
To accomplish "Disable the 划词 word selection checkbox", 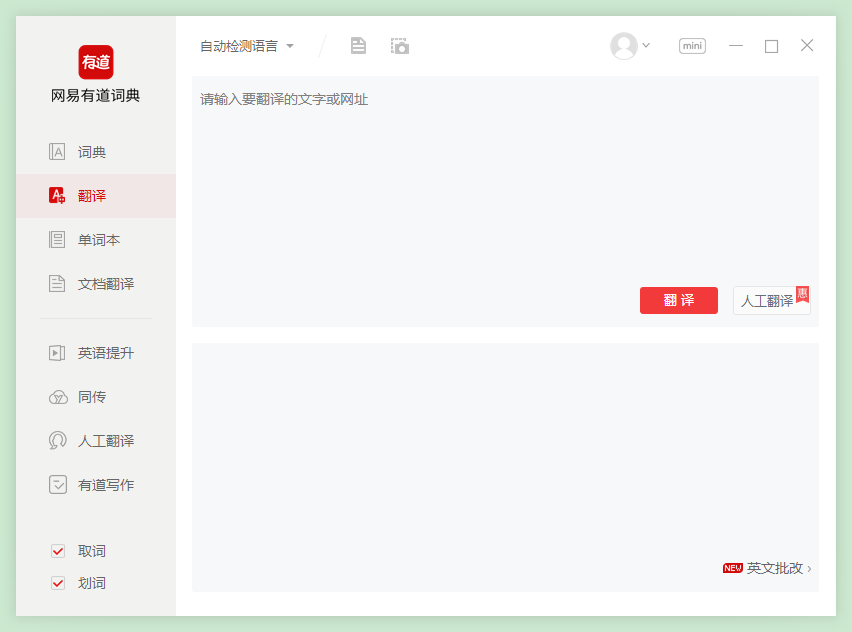I will tap(57, 582).
